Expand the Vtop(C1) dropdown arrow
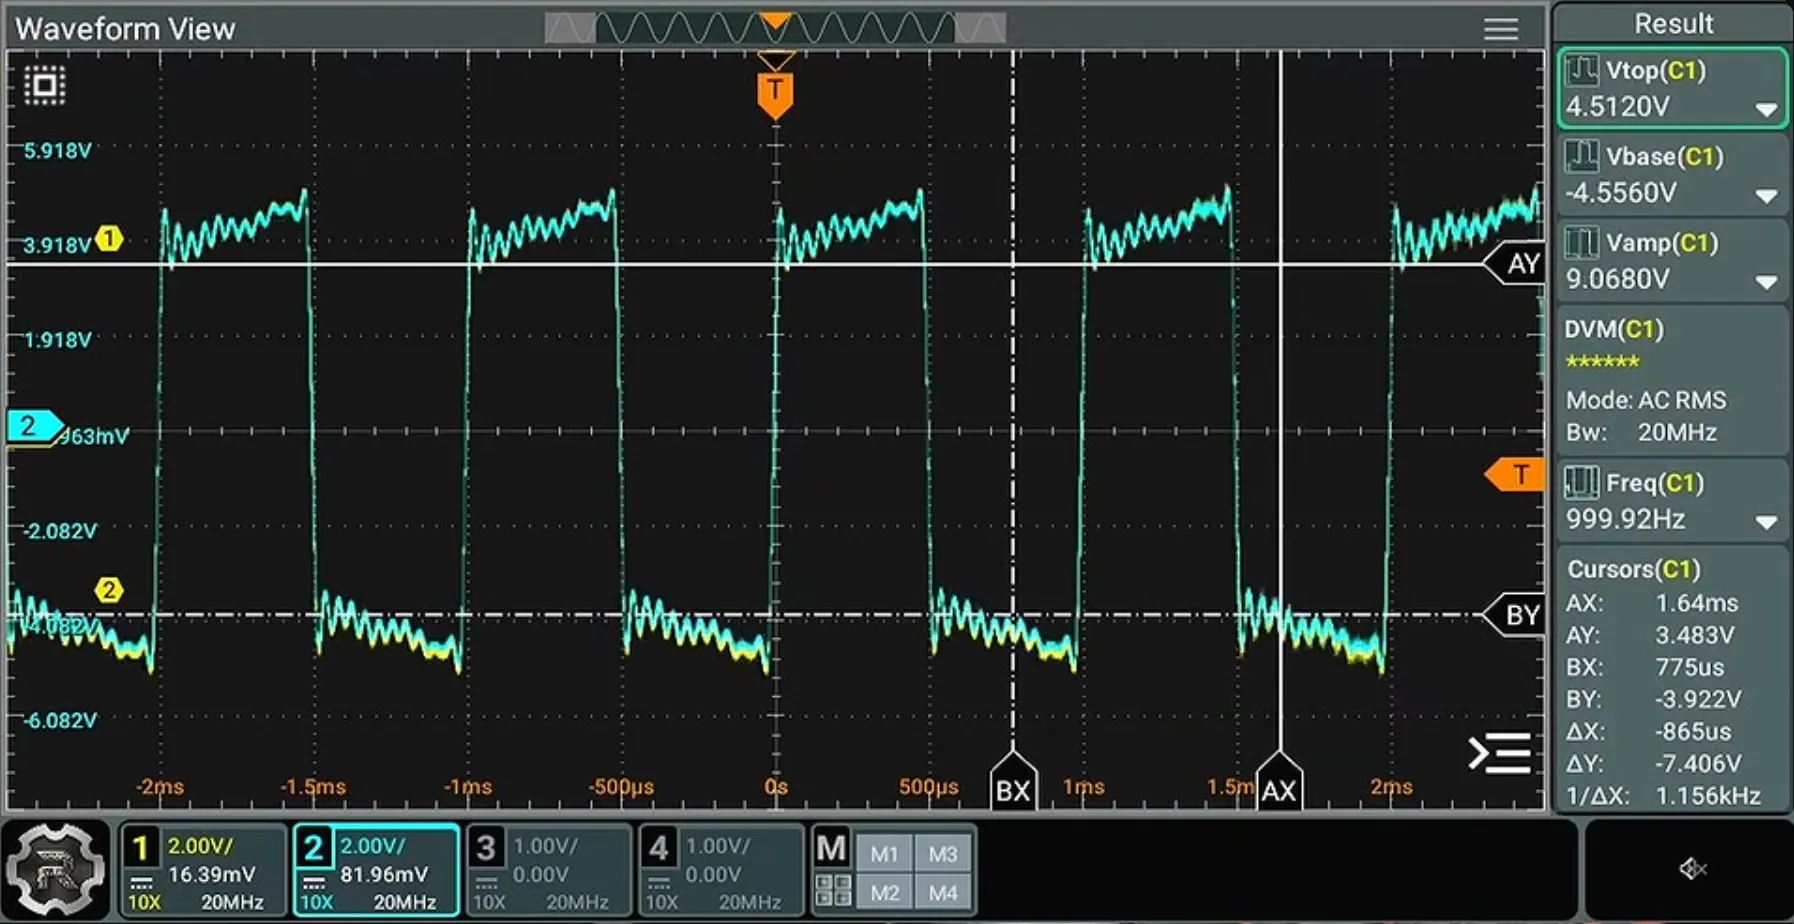1794x924 pixels. [x=1766, y=109]
